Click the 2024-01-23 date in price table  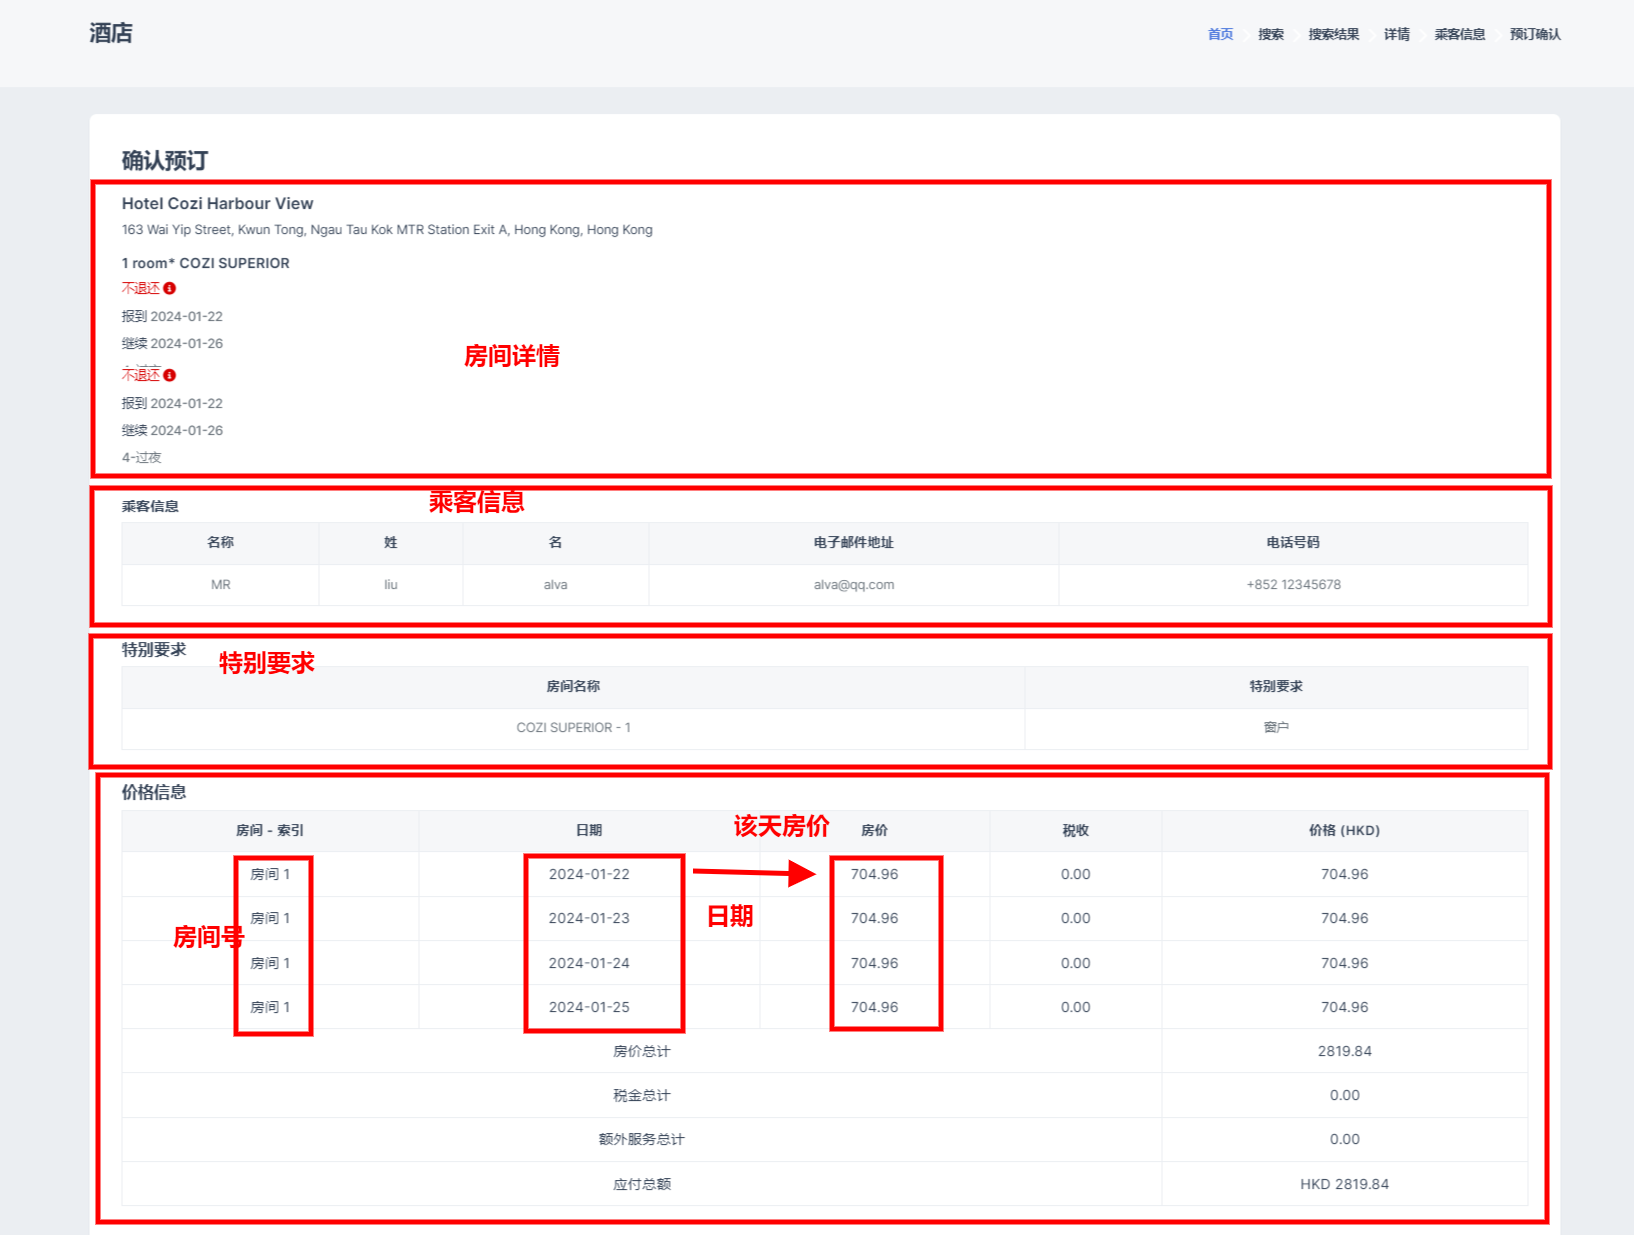pos(589,918)
